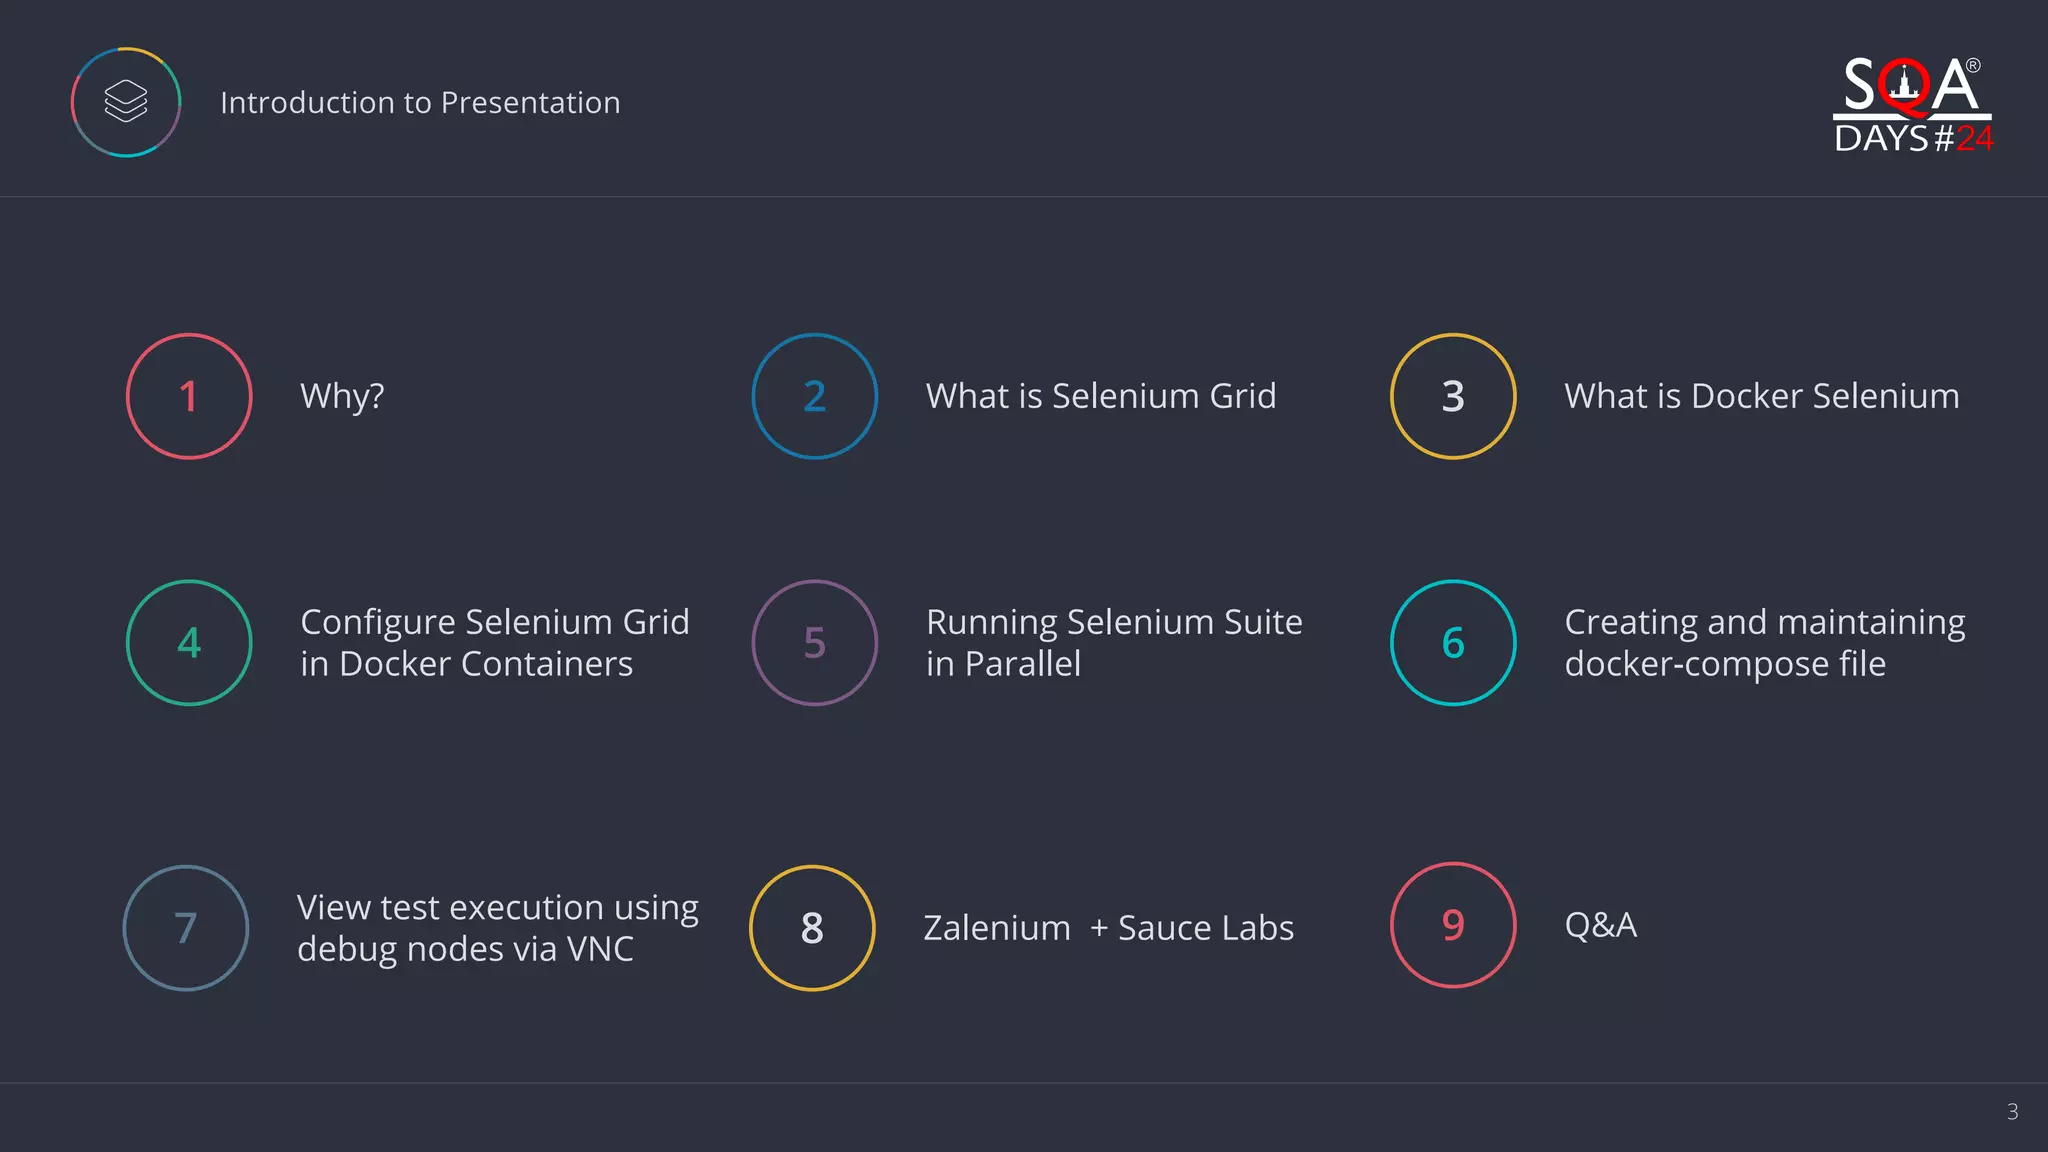Click the "Introduction to Presentation" title
This screenshot has height=1152, width=2048.
(x=420, y=102)
